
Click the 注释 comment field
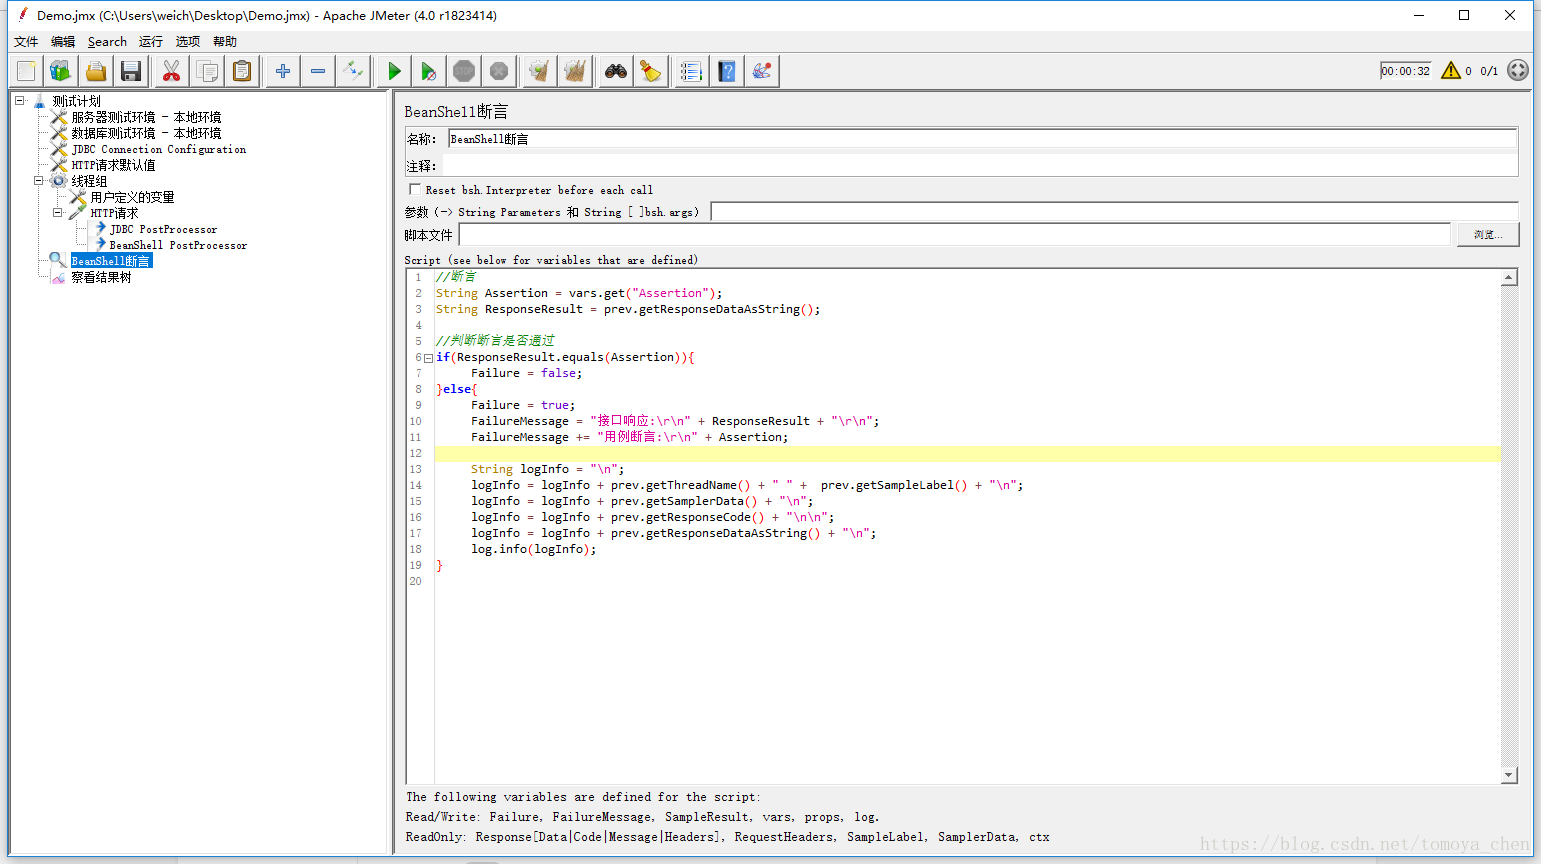[980, 166]
